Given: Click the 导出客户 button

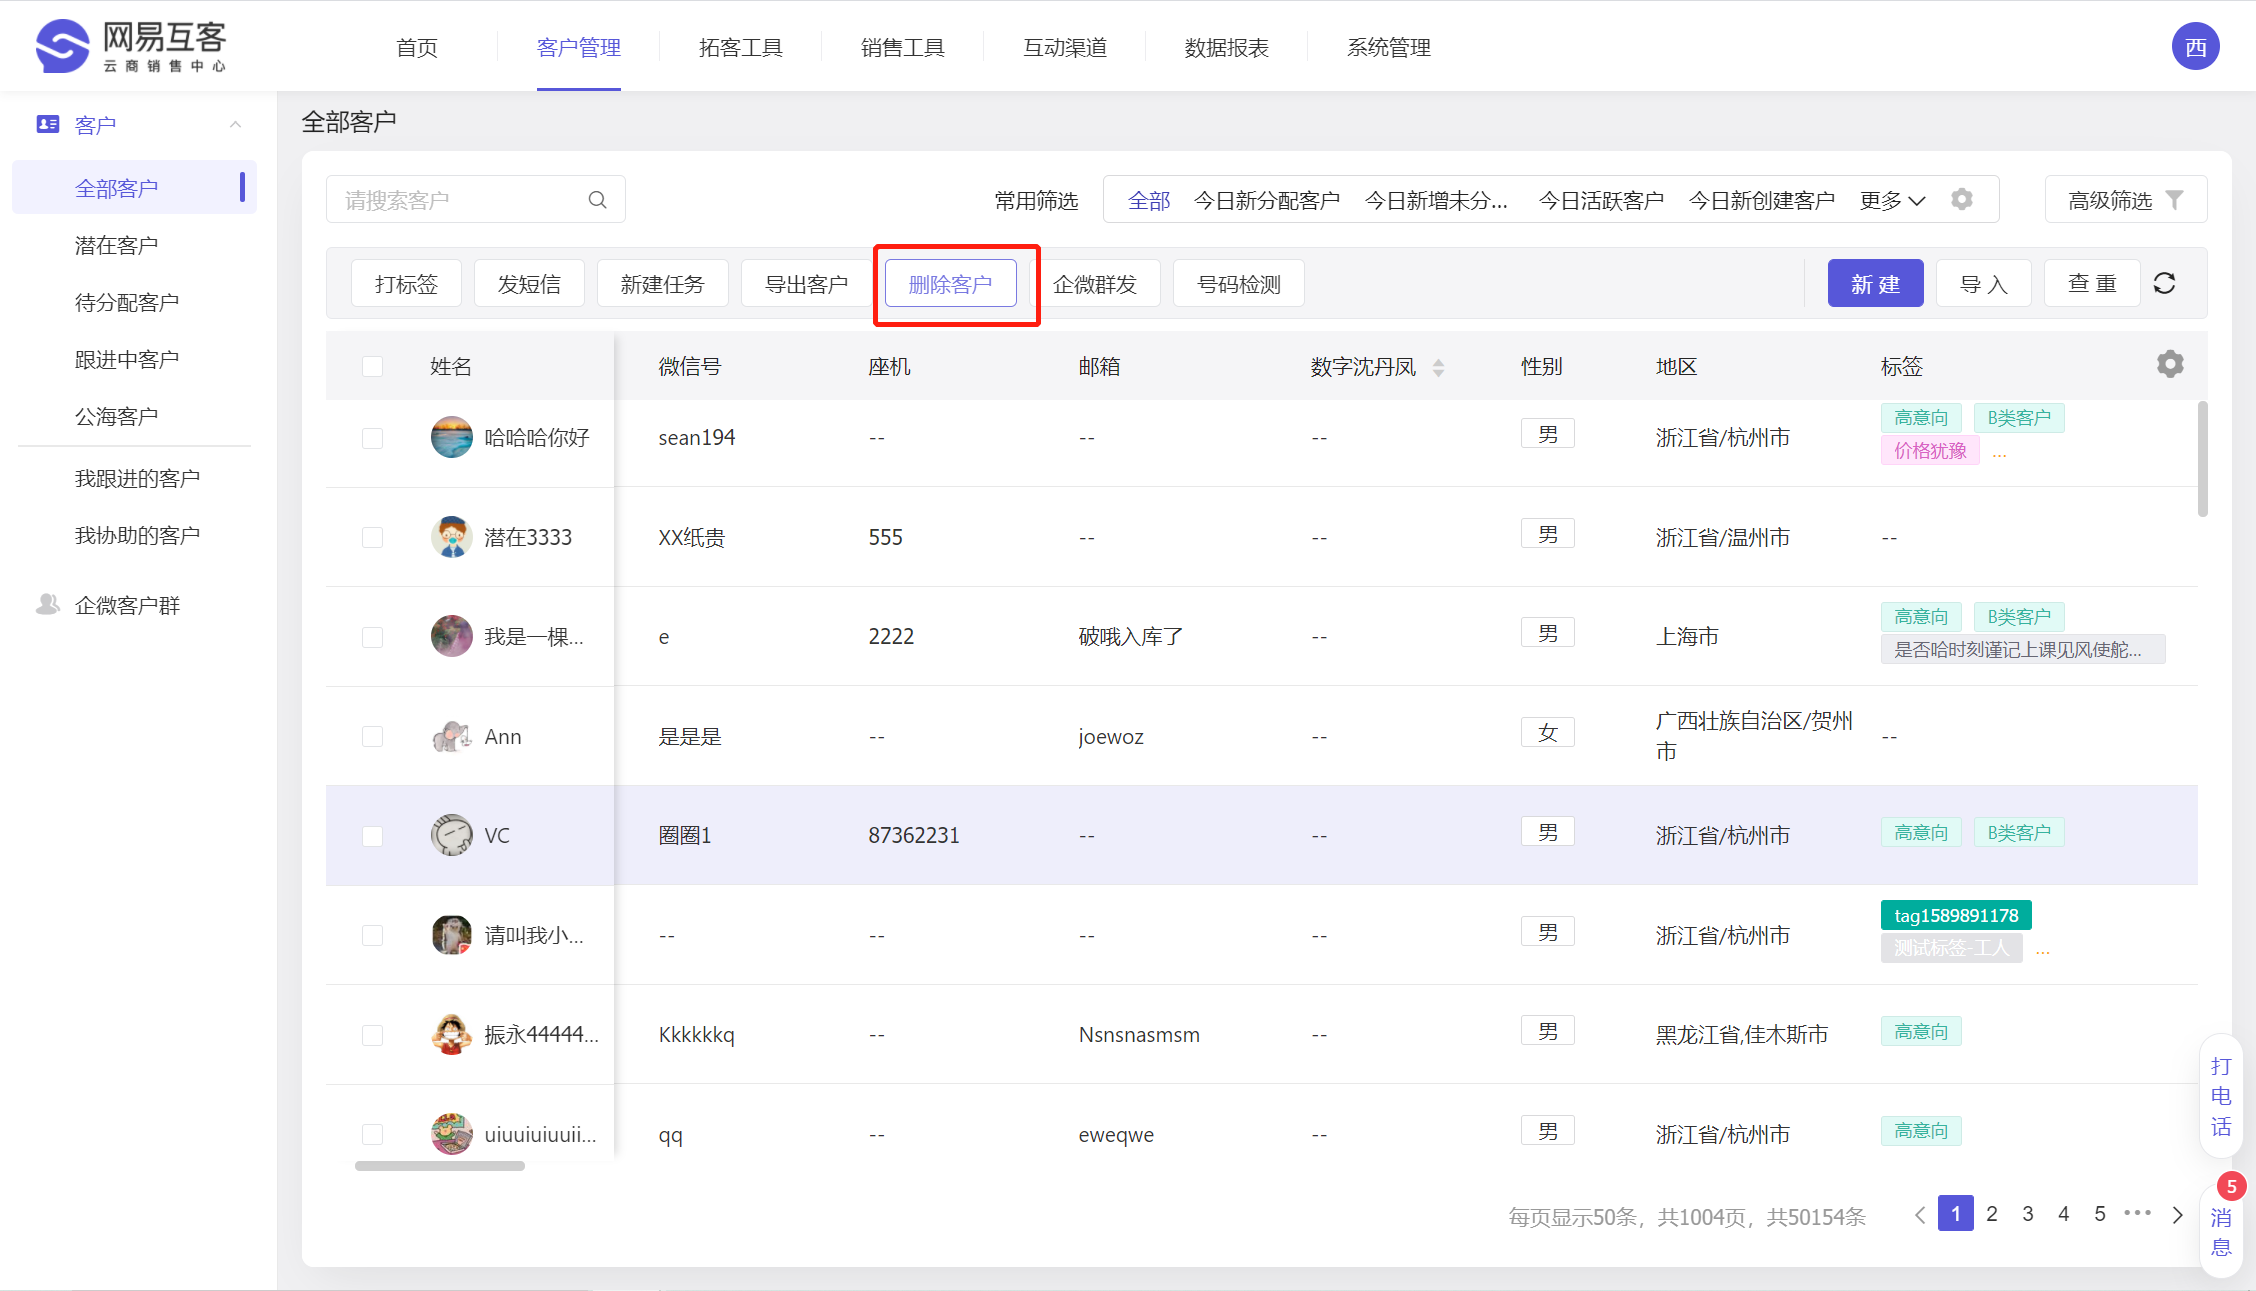Looking at the screenshot, I should (x=806, y=284).
